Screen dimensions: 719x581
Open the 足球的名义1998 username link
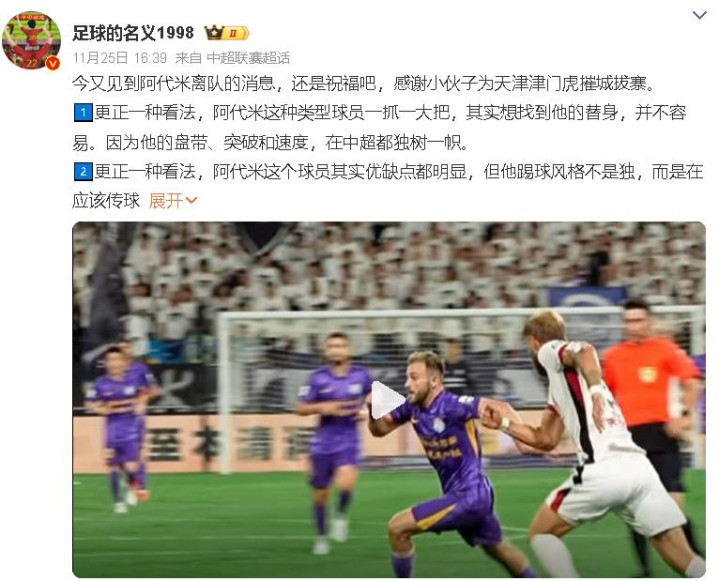coord(133,33)
